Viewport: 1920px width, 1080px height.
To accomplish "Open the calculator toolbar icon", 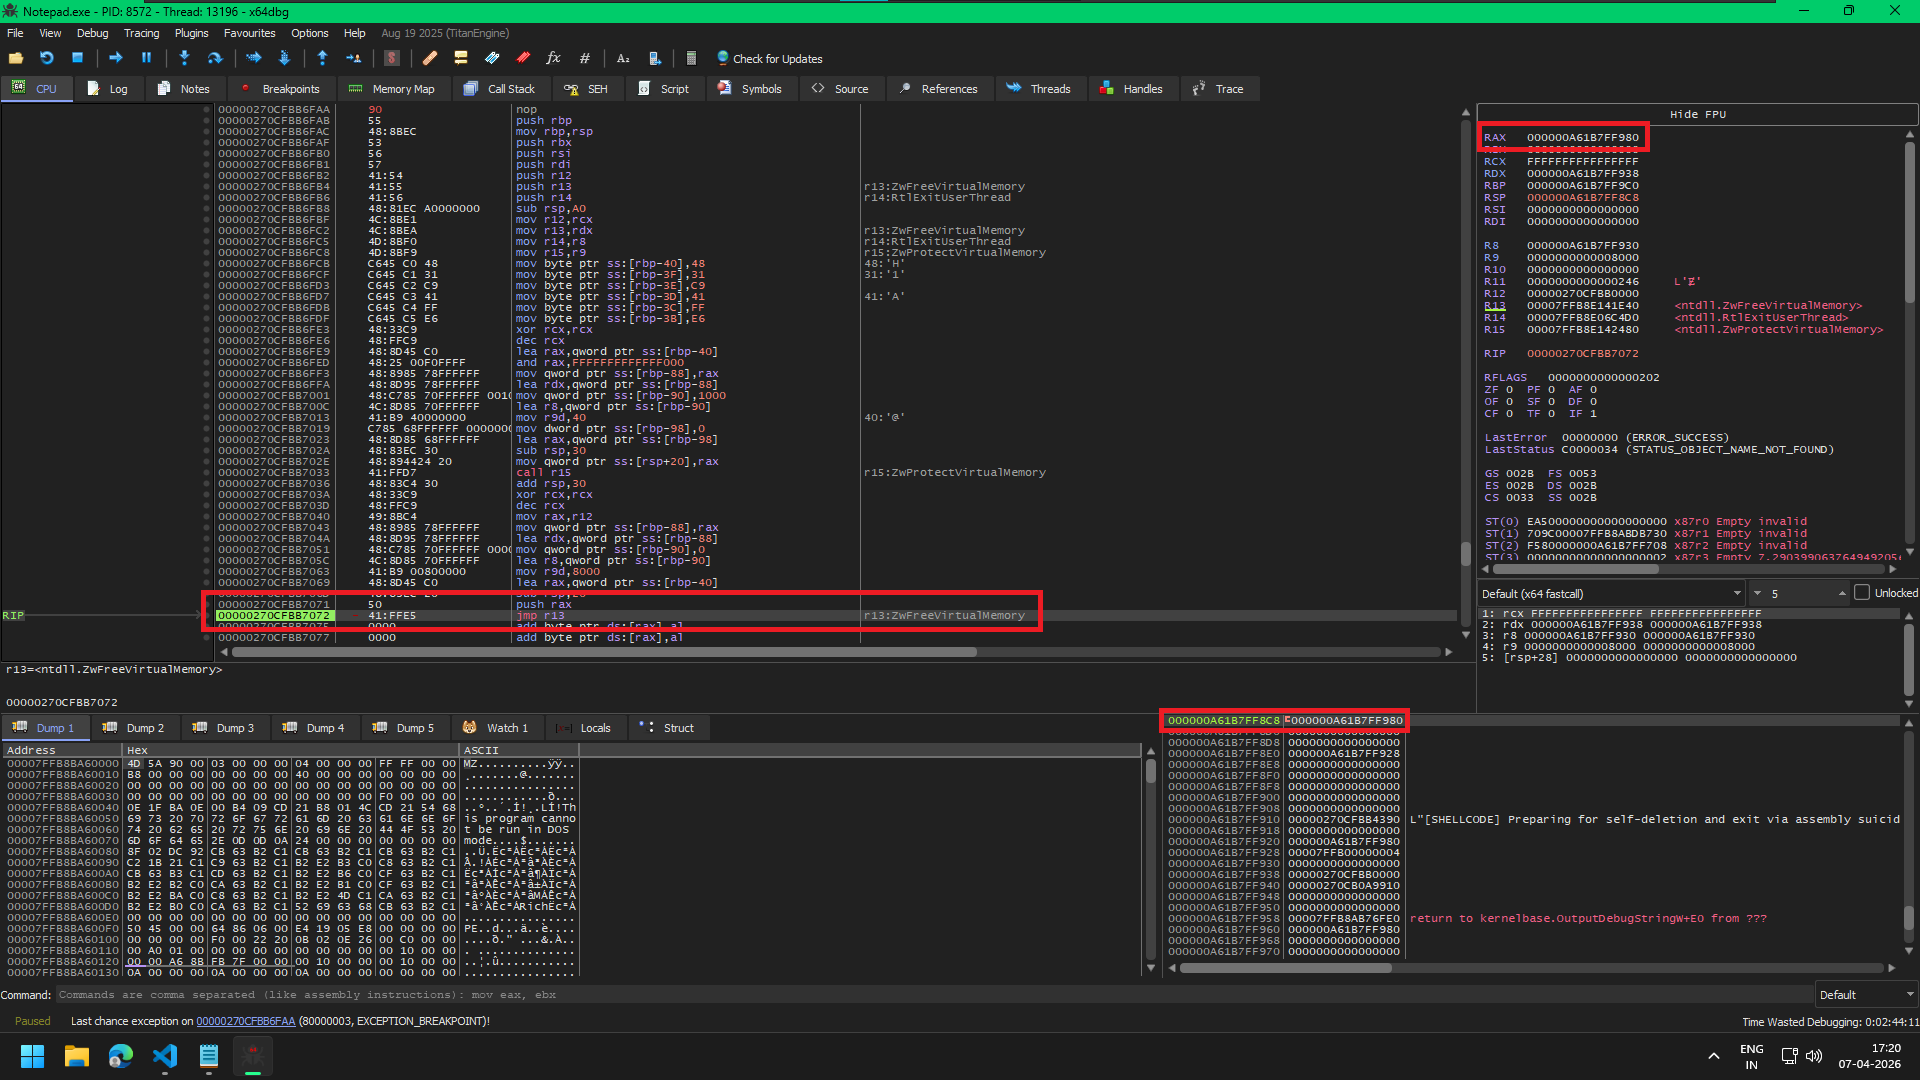I will click(x=691, y=58).
